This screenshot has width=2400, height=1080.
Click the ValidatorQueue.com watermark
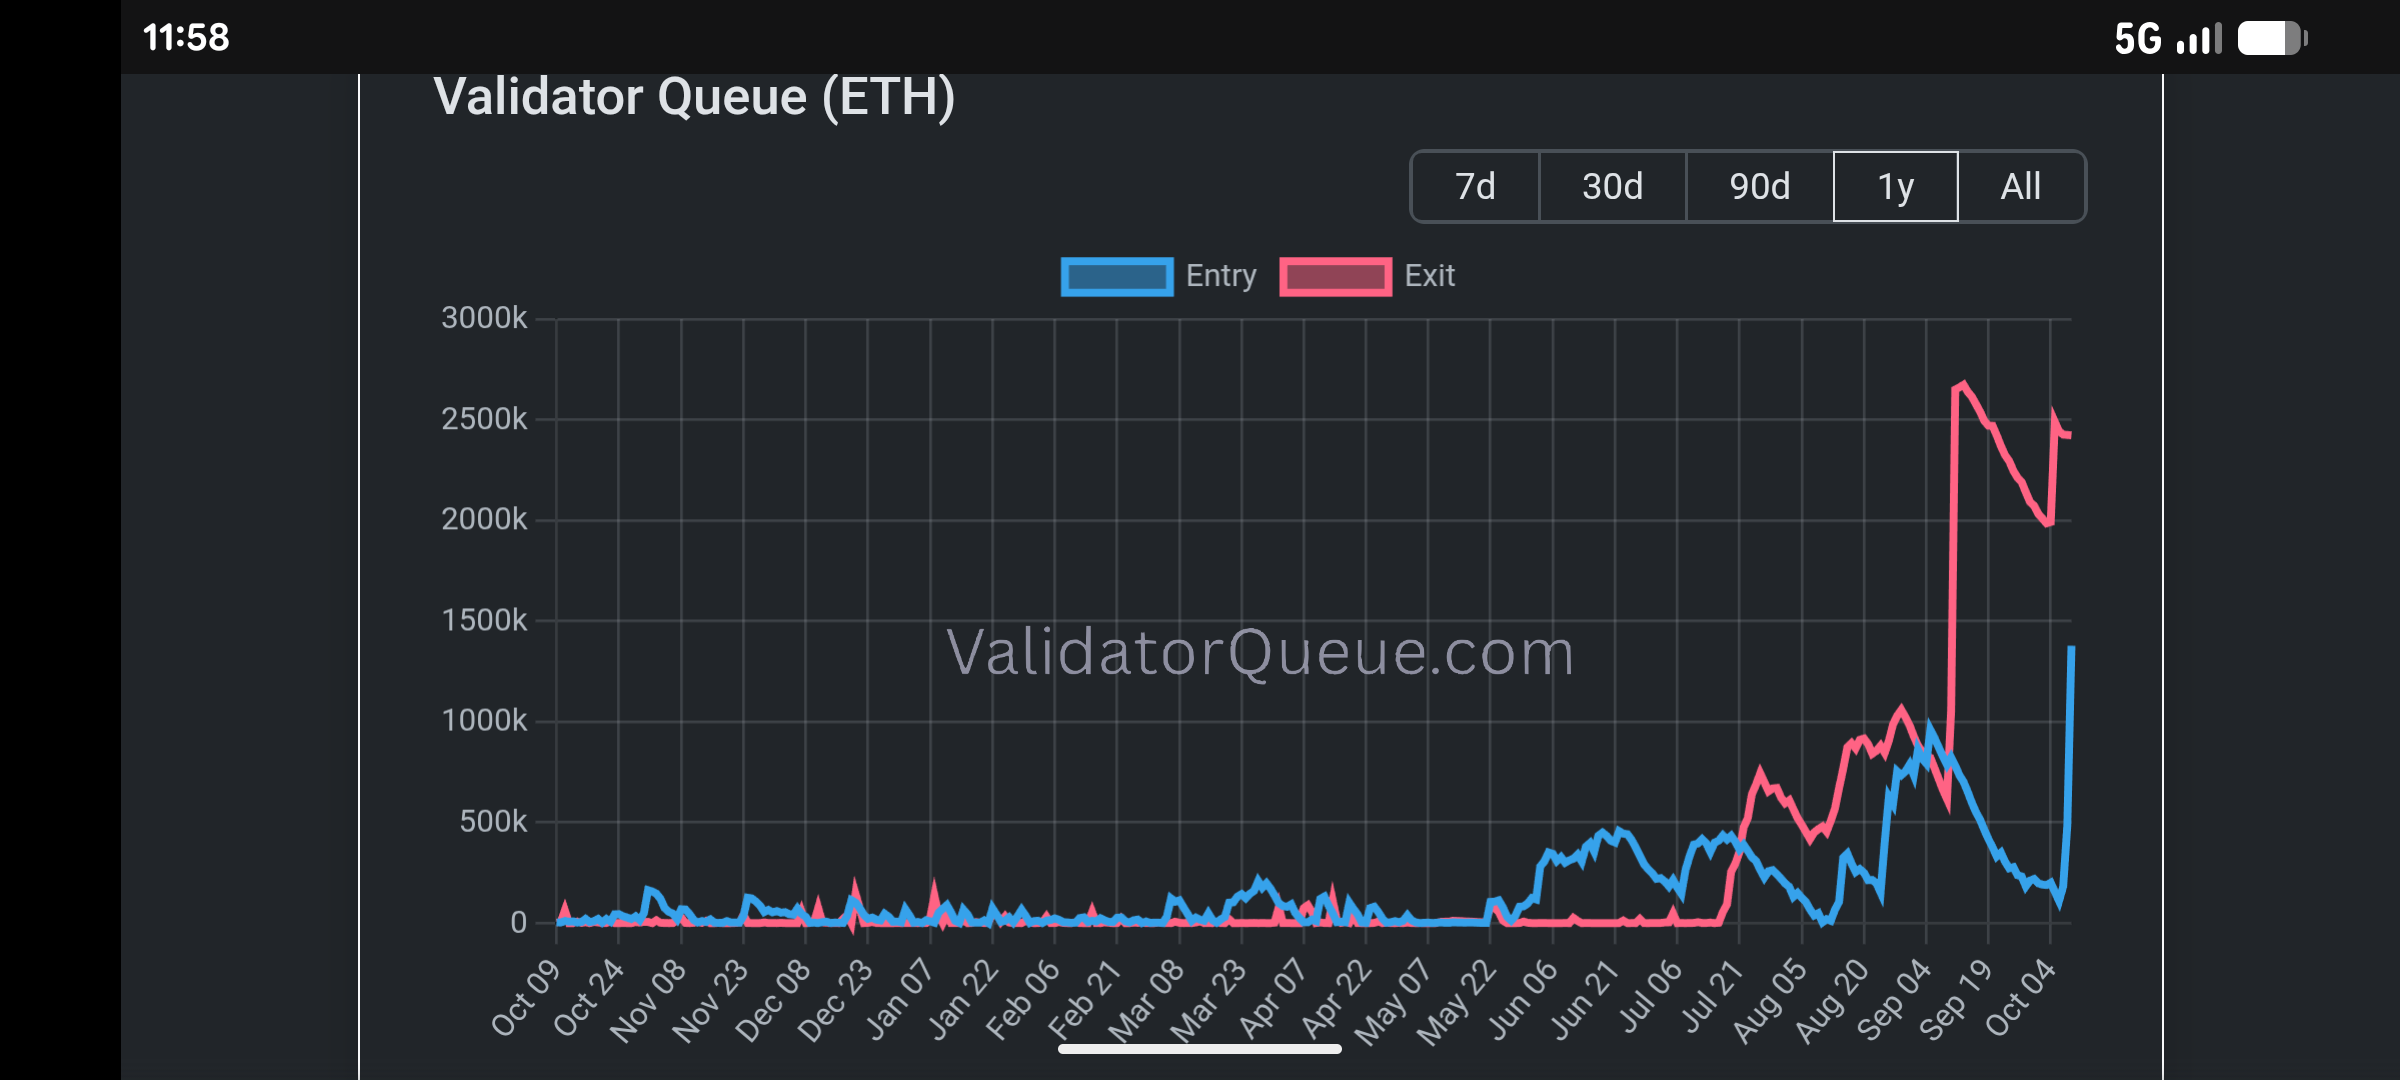click(1260, 653)
